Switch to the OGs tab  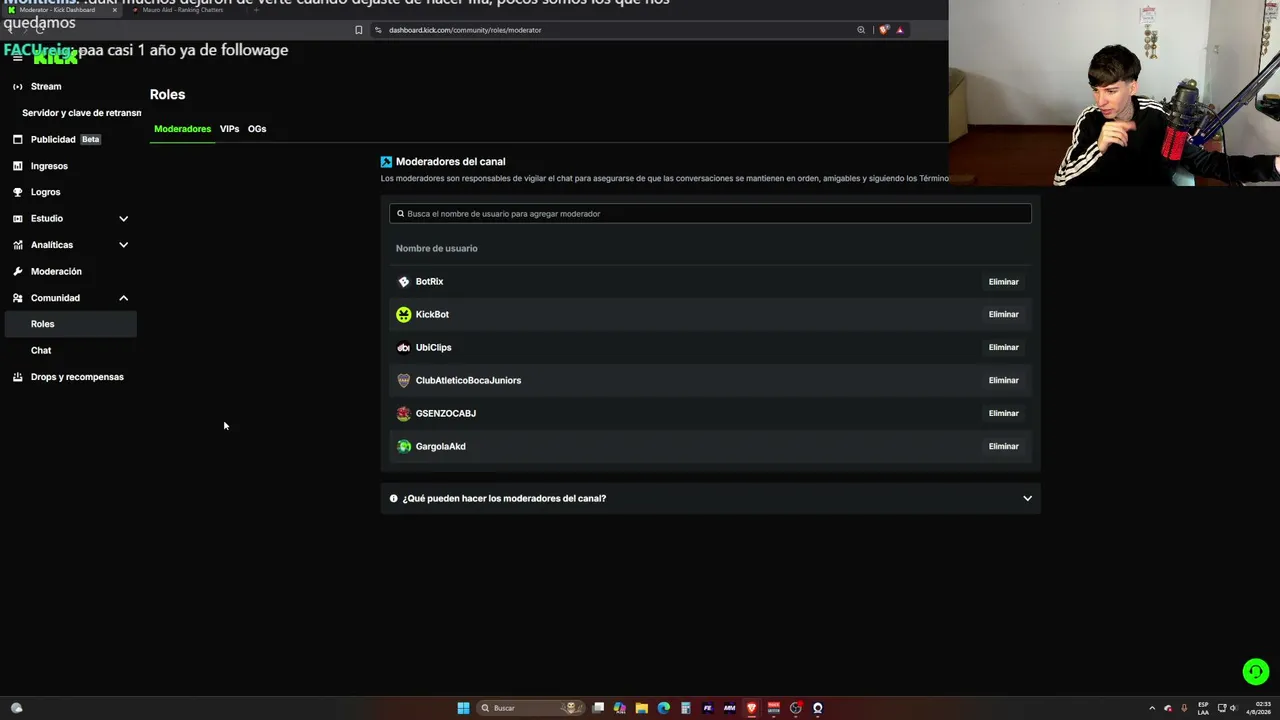pyautogui.click(x=257, y=129)
